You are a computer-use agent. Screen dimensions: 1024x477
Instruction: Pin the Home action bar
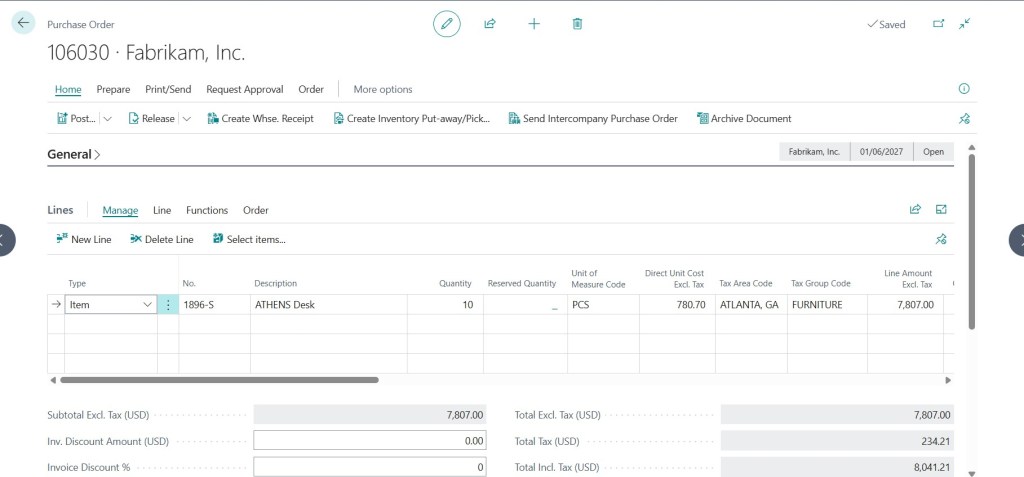(964, 119)
